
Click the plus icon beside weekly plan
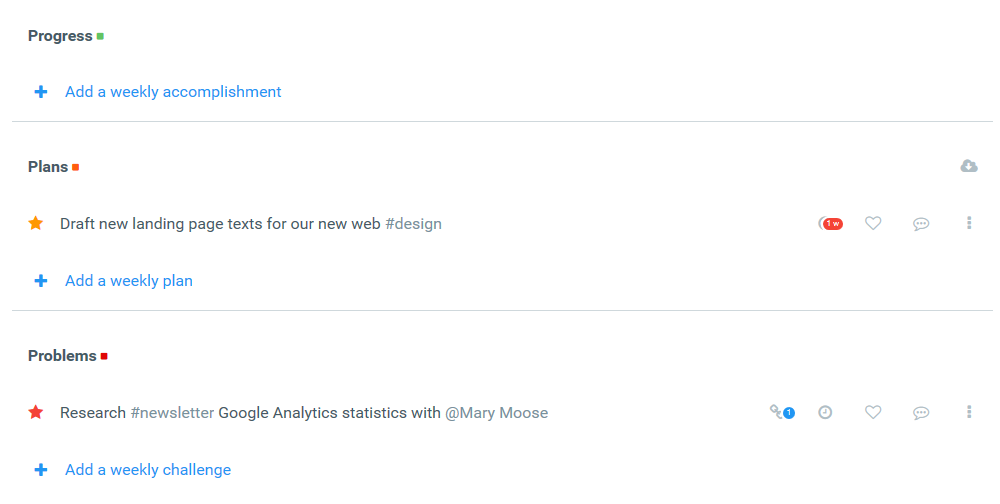click(41, 281)
